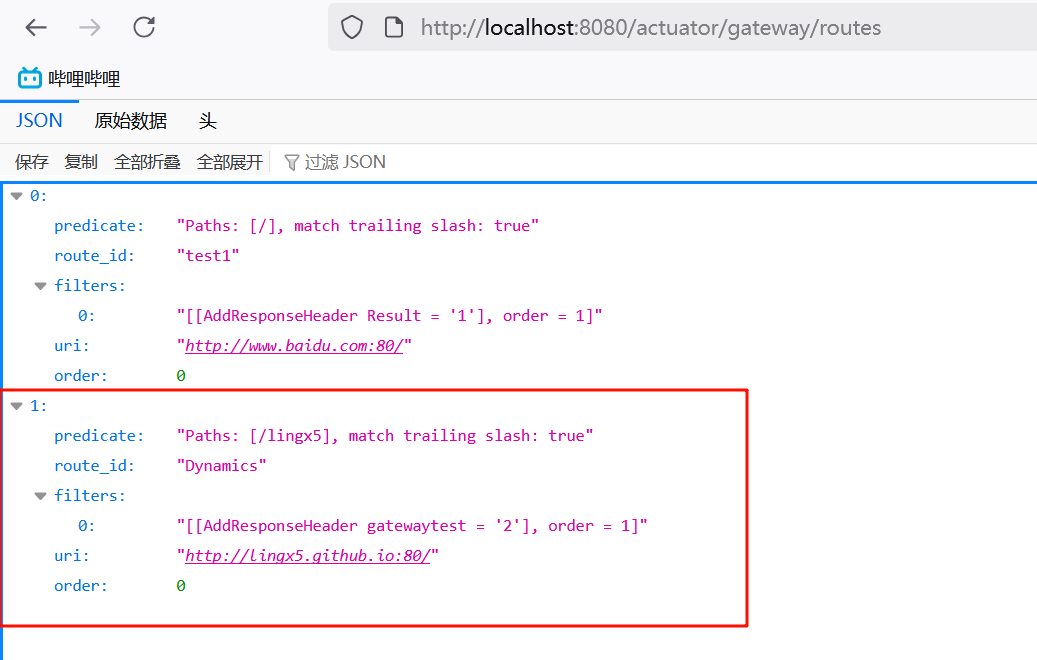This screenshot has width=1037, height=660.
Task: Go back with the browser back arrow
Action: [x=36, y=28]
